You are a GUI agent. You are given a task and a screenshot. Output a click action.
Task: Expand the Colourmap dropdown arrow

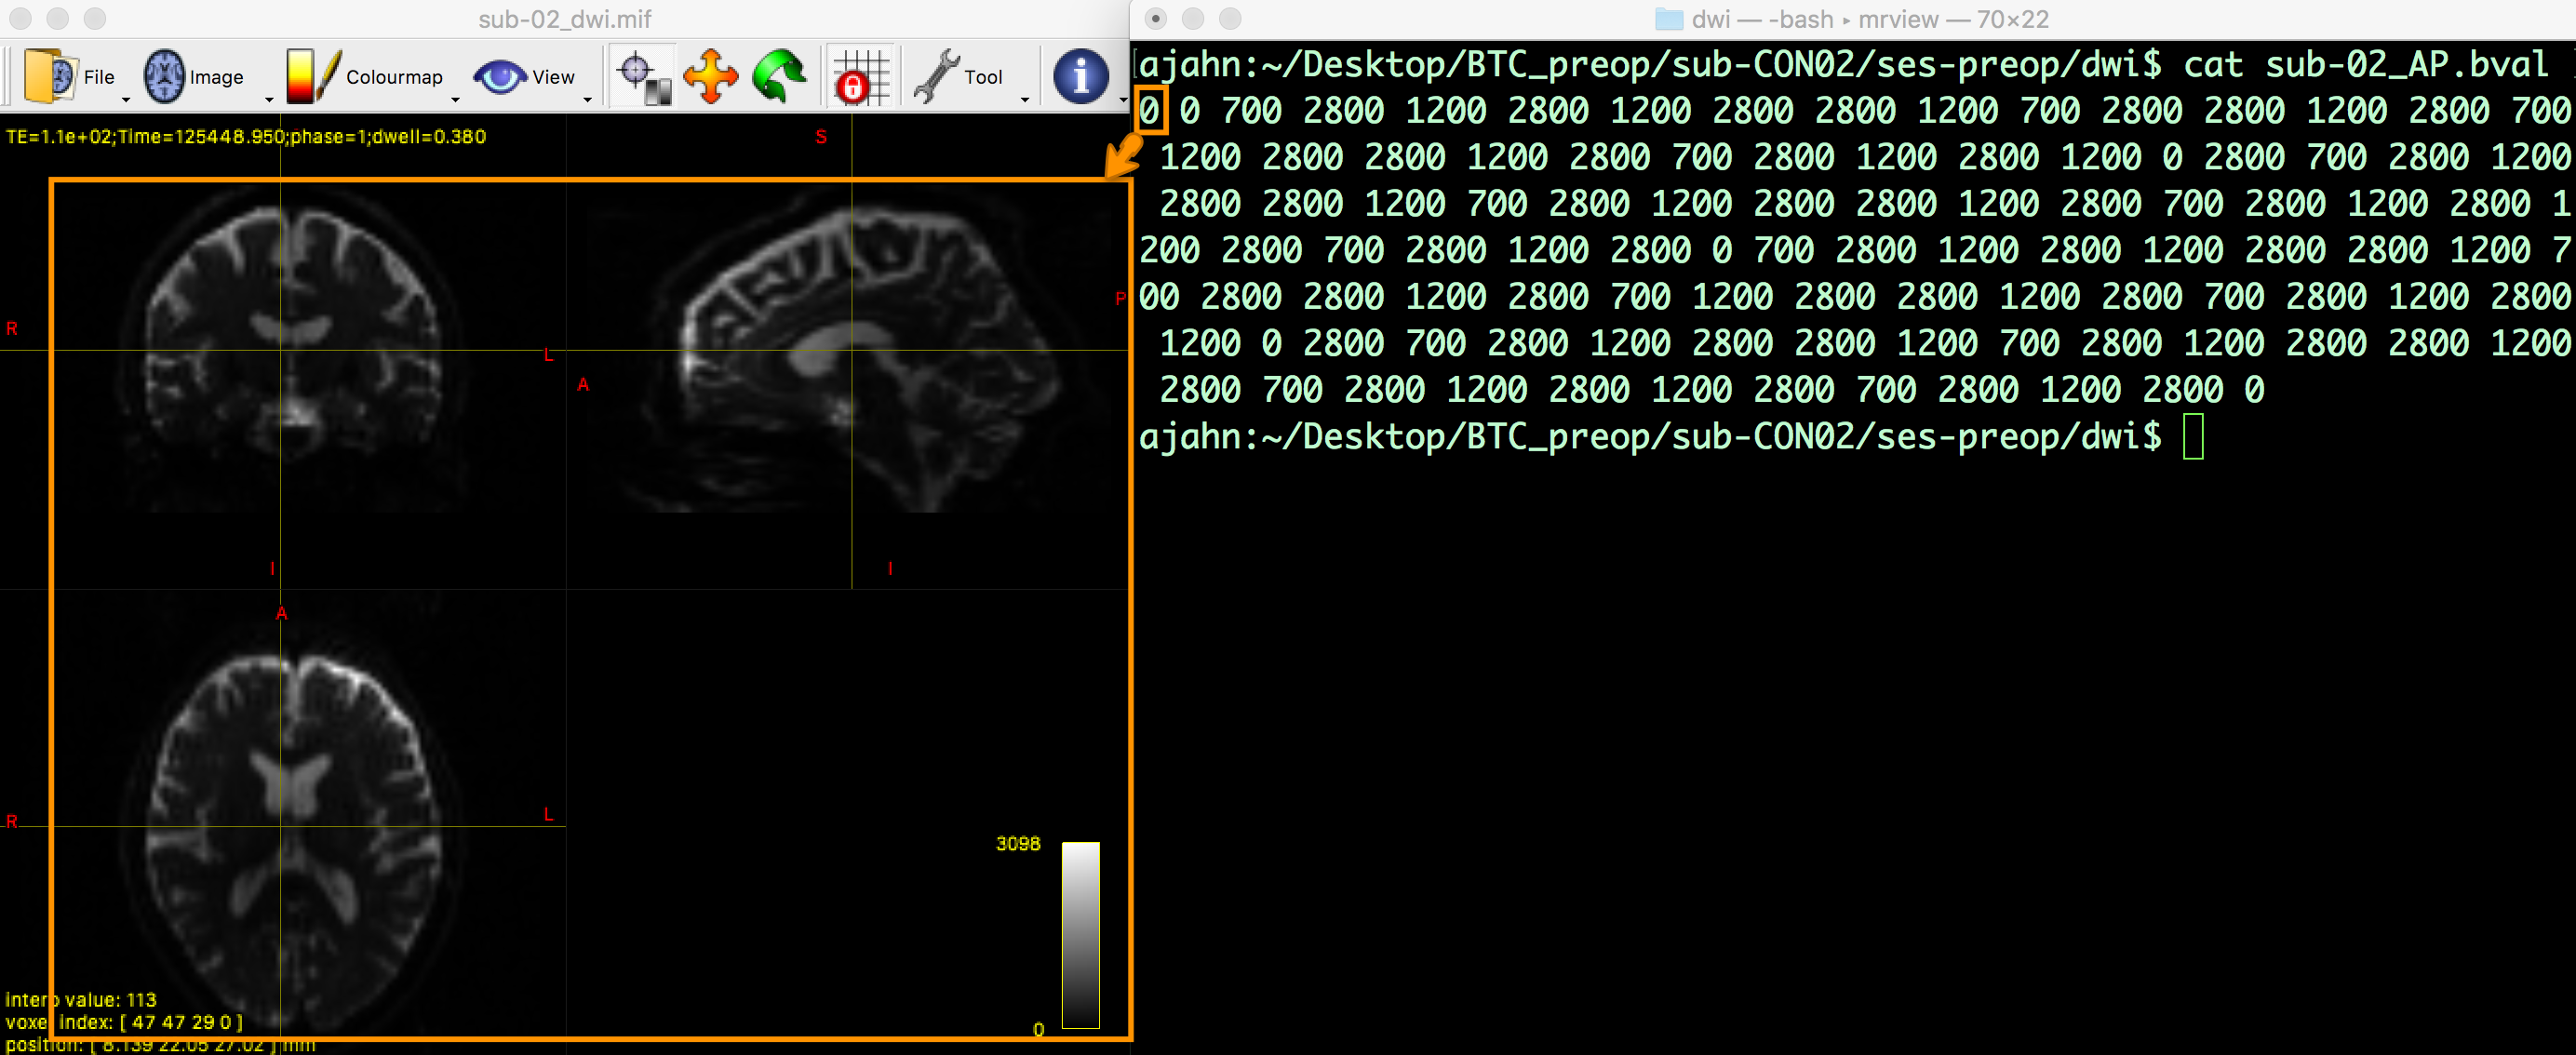tap(455, 100)
